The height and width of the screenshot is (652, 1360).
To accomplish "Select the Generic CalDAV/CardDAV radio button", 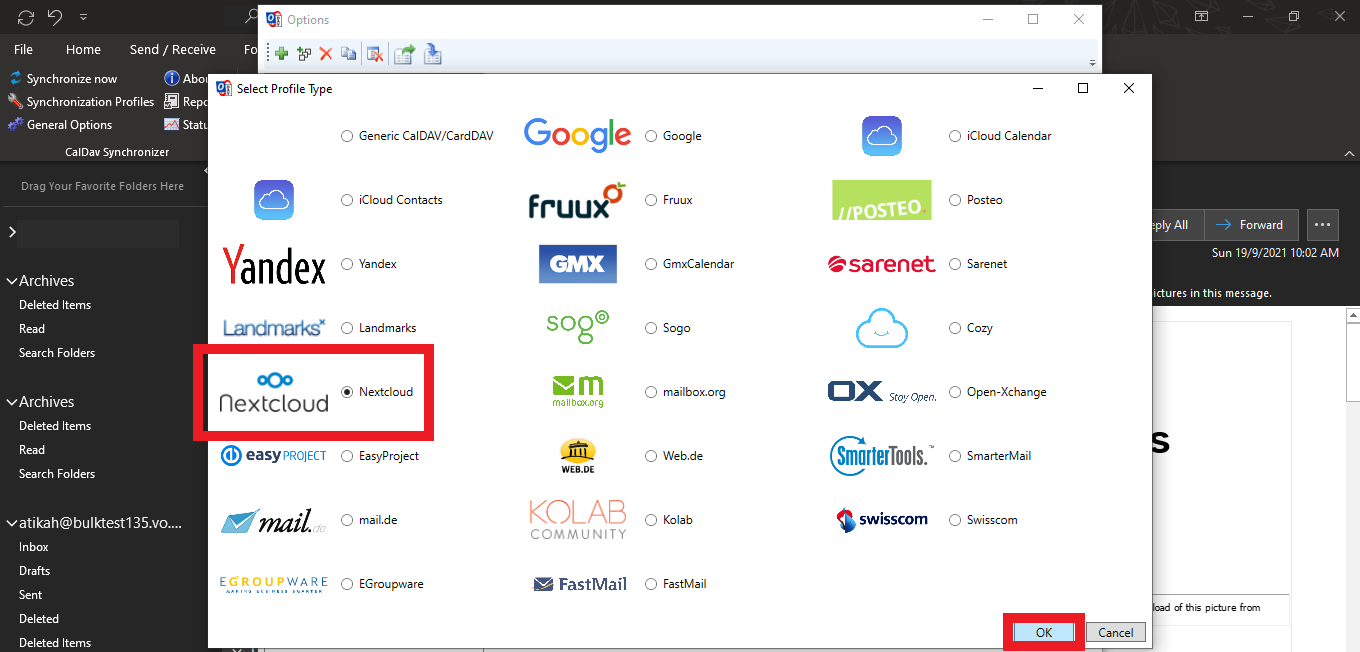I will pos(347,136).
